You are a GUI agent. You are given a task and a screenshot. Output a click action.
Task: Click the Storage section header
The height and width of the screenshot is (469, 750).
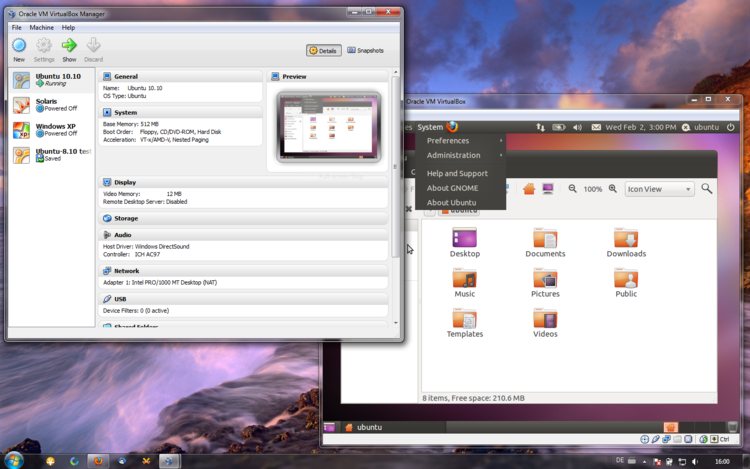243,218
